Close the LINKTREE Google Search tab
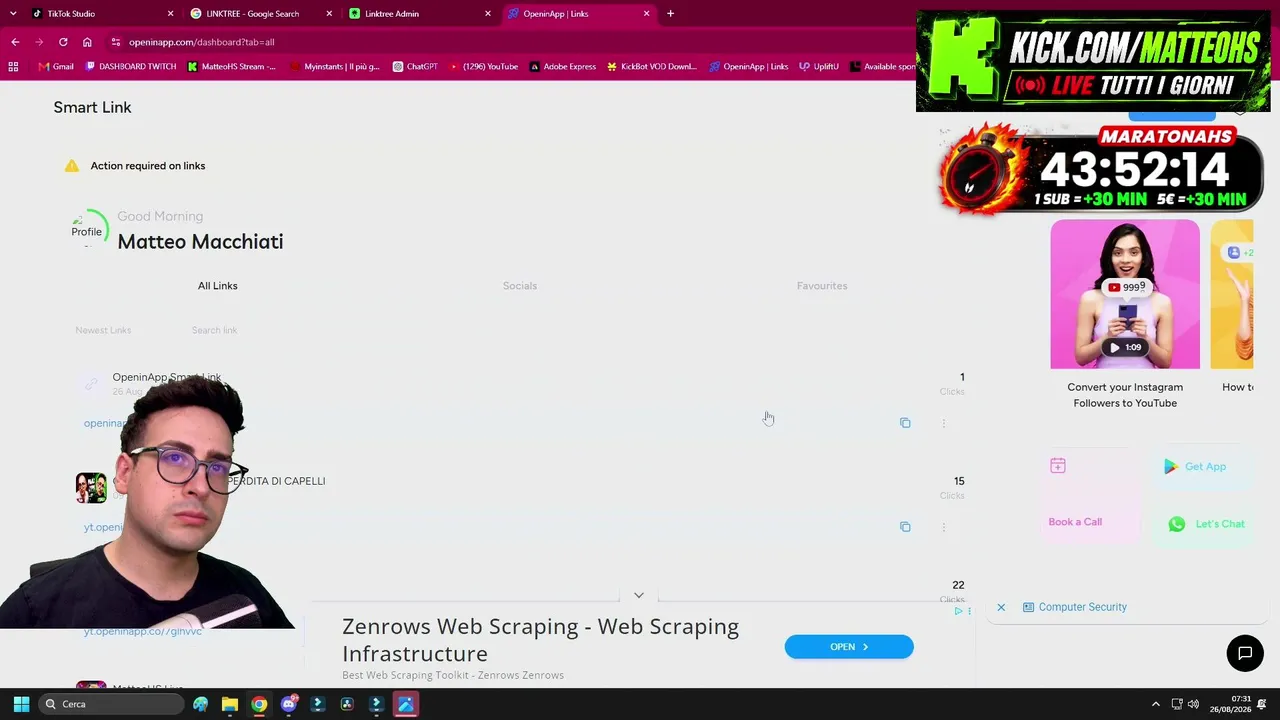Screen dimensions: 1280x720 [329, 14]
